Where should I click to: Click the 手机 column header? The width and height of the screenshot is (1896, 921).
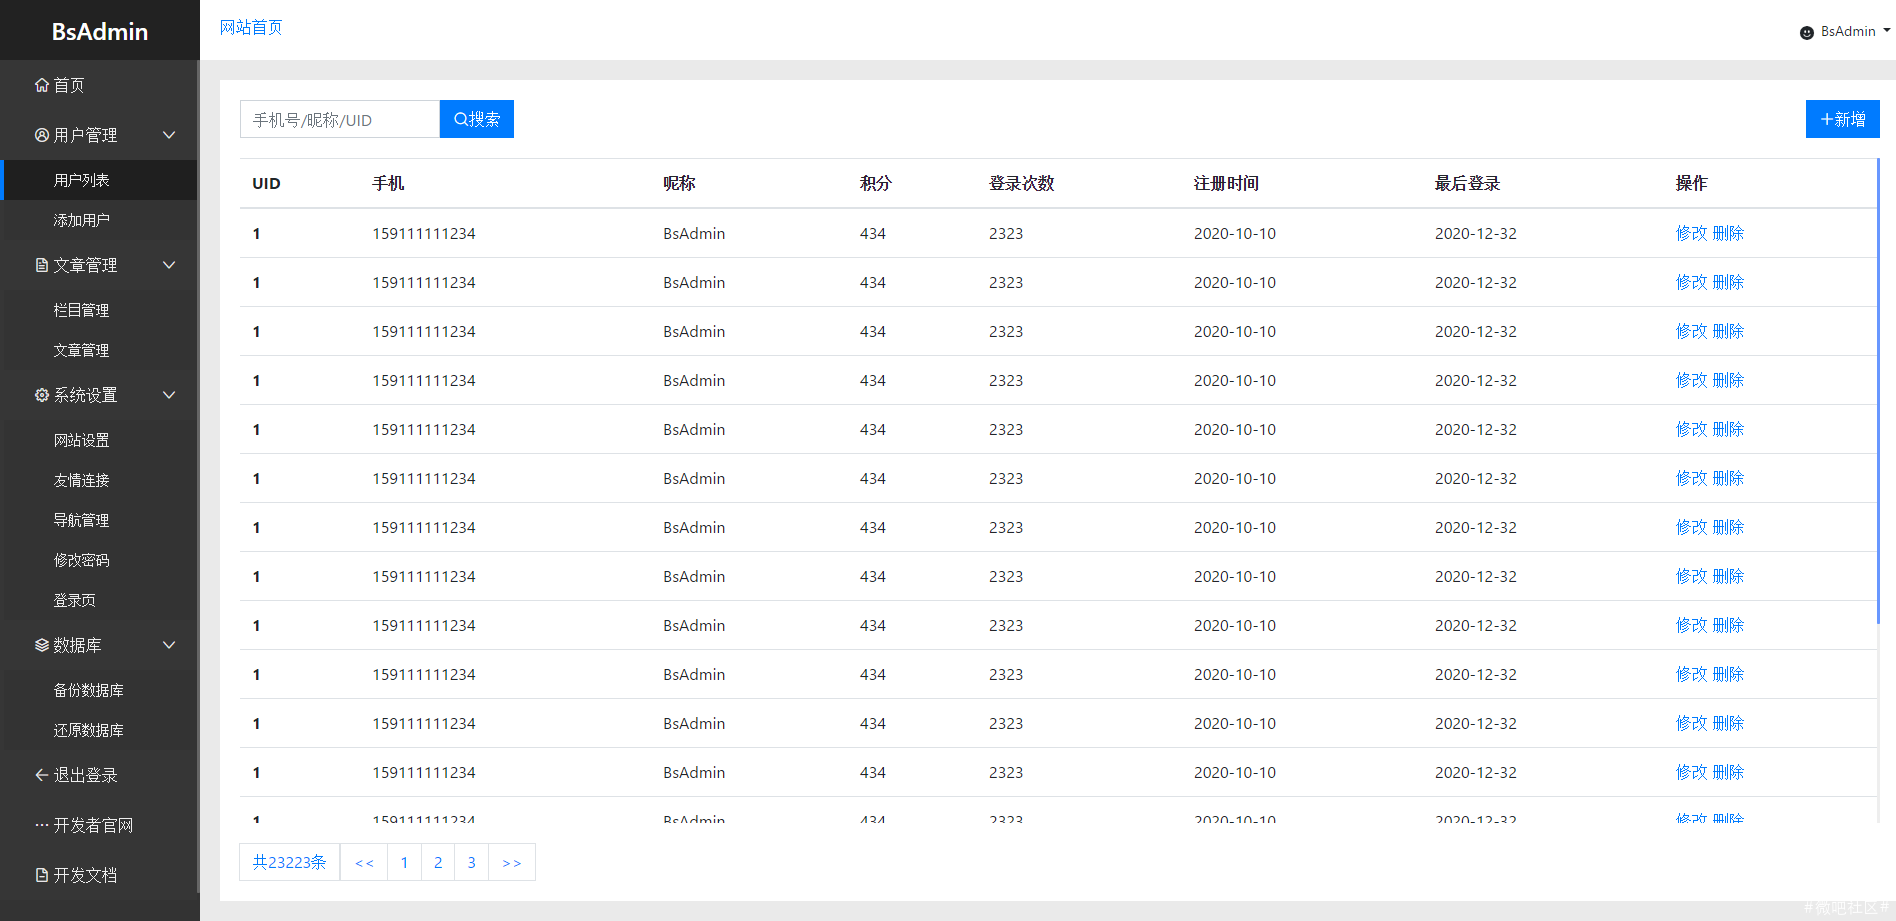click(388, 183)
